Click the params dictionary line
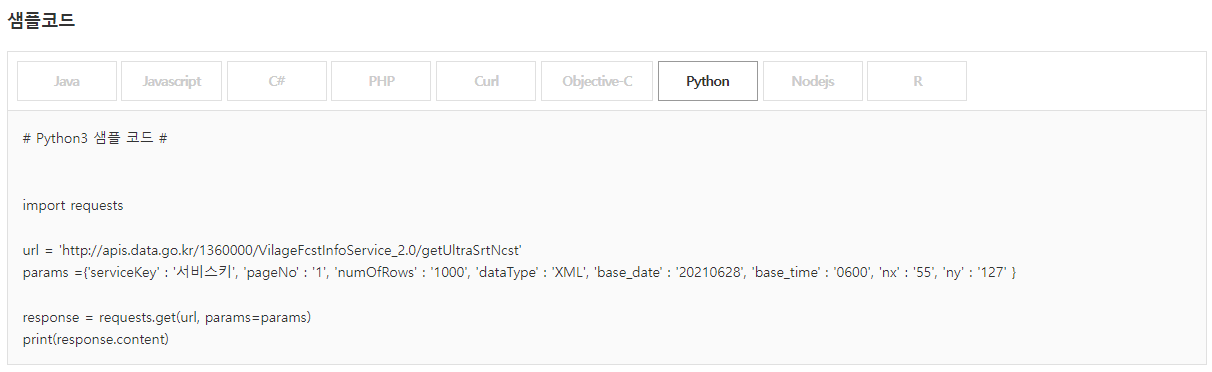 tap(519, 272)
